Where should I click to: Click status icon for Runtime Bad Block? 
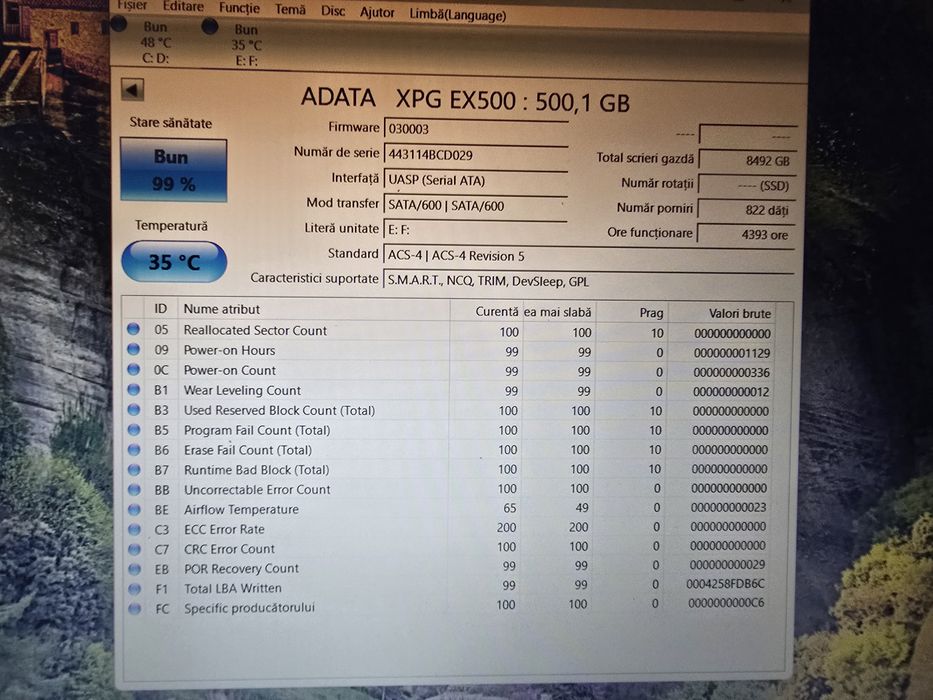click(x=134, y=470)
